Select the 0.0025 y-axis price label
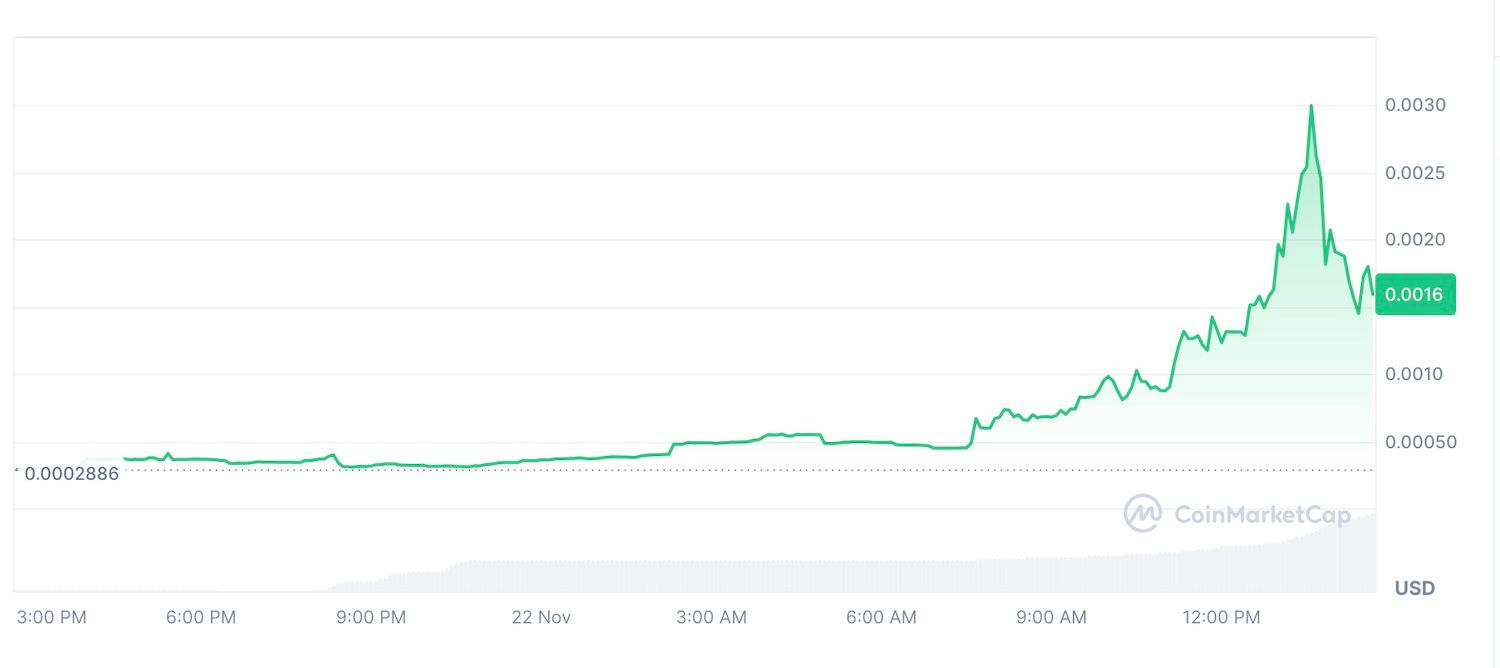 tap(1415, 173)
